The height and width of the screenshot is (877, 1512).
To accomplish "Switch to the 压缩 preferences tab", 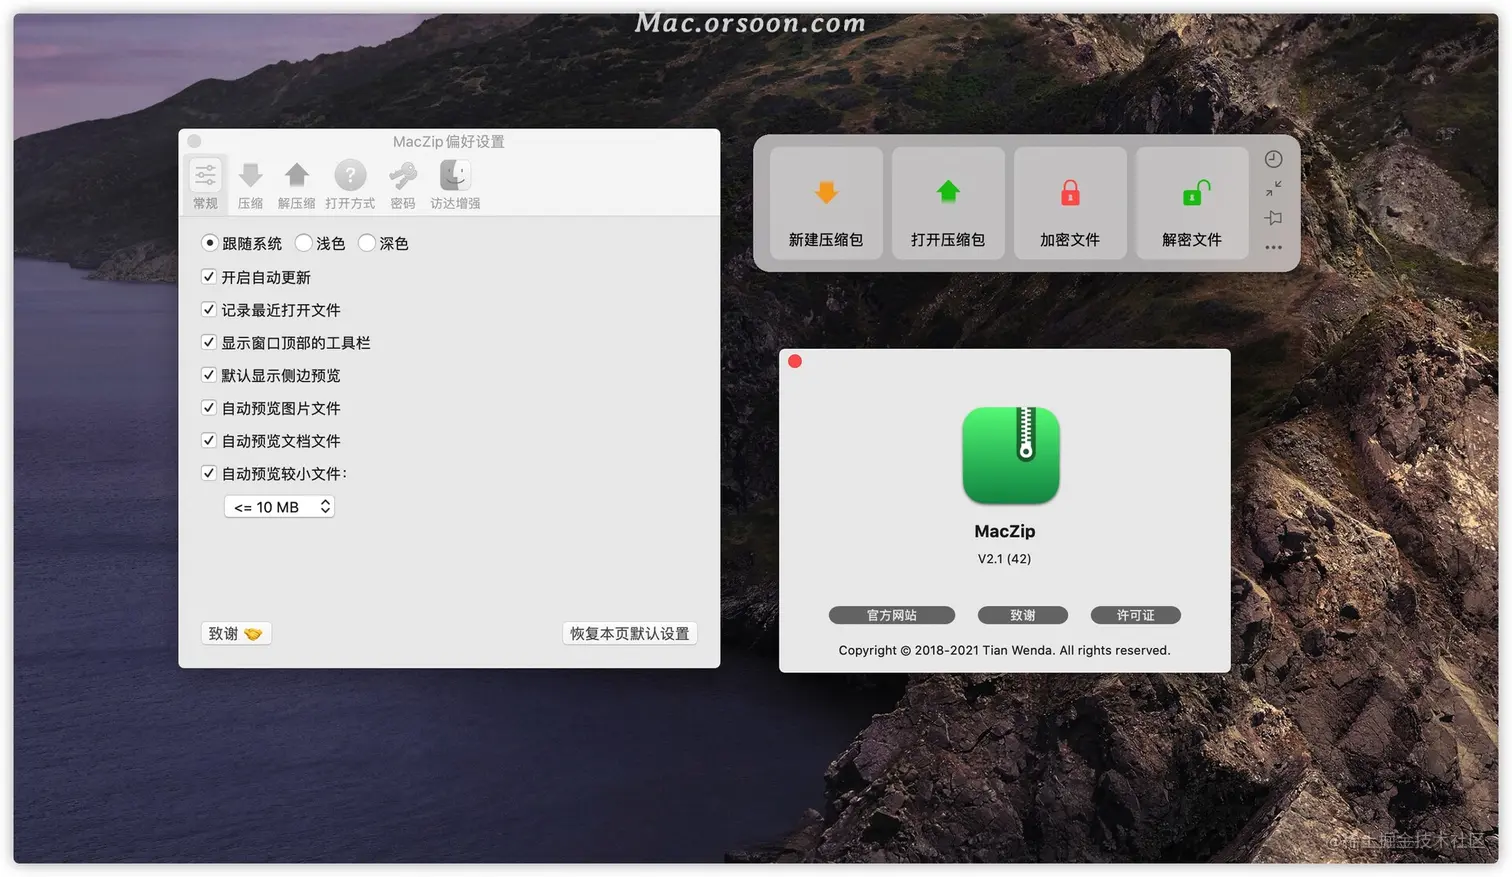I will (x=250, y=184).
